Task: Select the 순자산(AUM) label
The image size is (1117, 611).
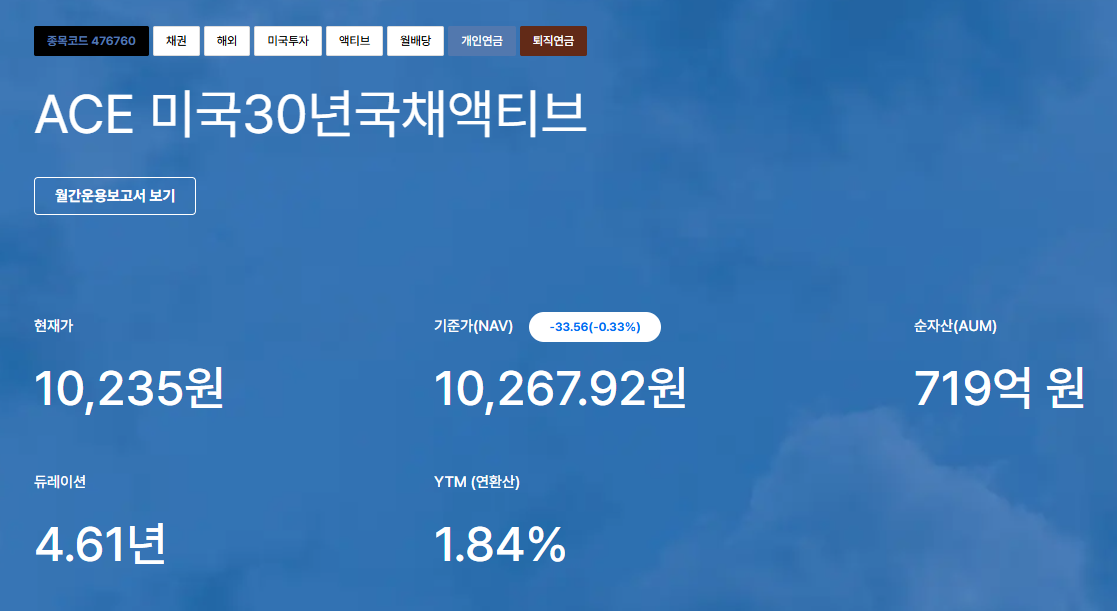Action: pos(955,326)
